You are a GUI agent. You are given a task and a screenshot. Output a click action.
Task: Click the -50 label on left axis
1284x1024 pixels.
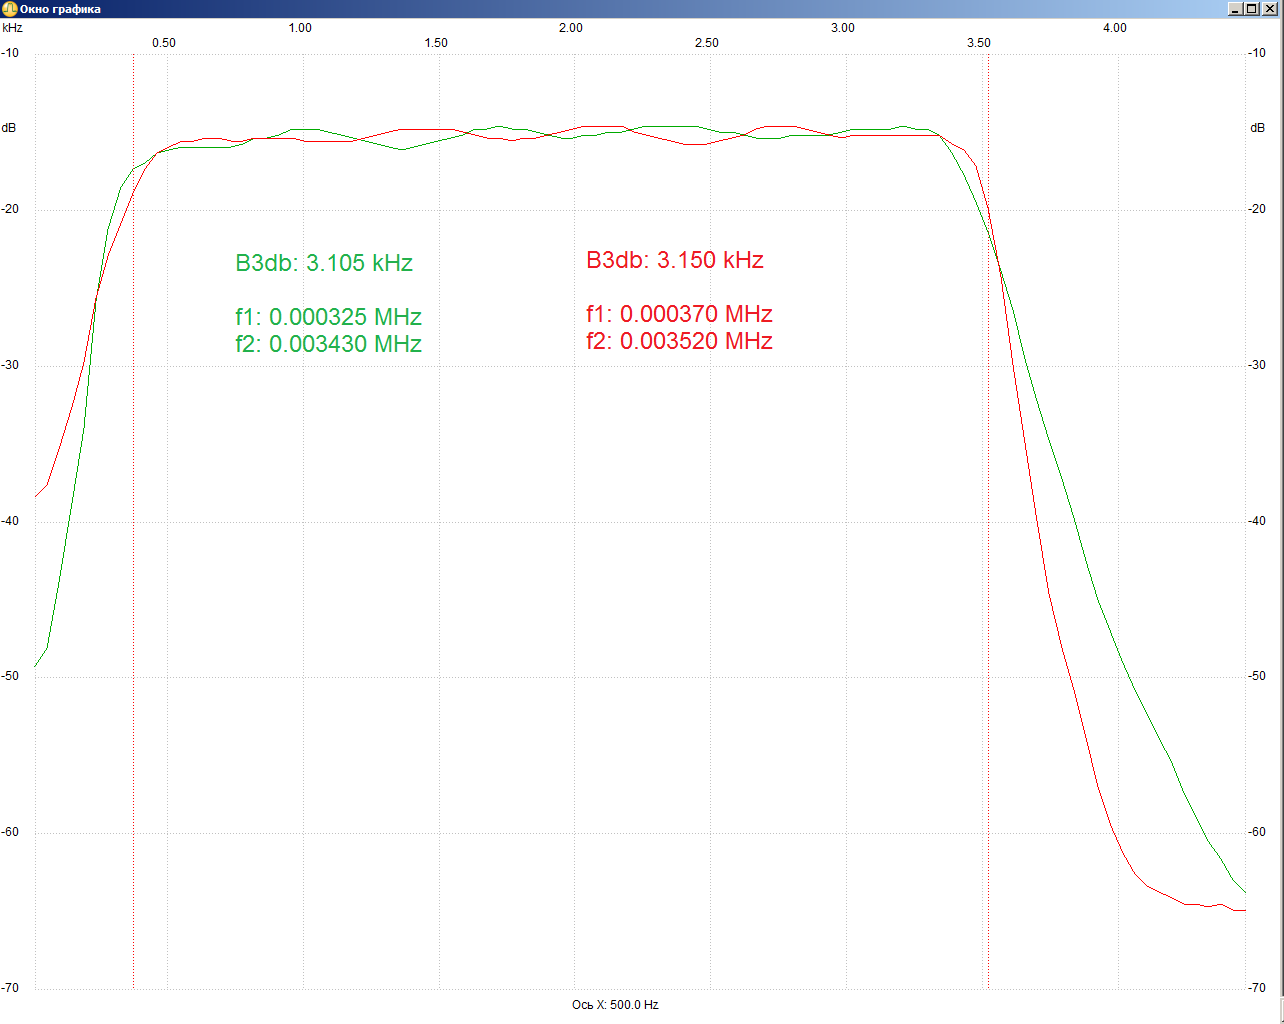pyautogui.click(x=10, y=676)
